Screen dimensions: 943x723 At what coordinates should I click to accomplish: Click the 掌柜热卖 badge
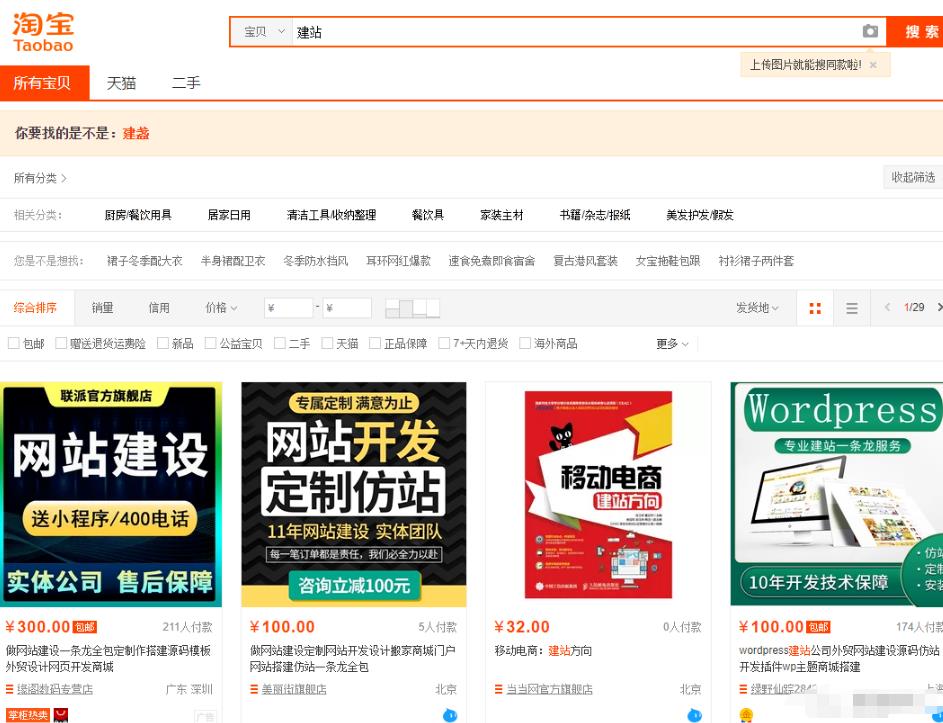[x=28, y=714]
